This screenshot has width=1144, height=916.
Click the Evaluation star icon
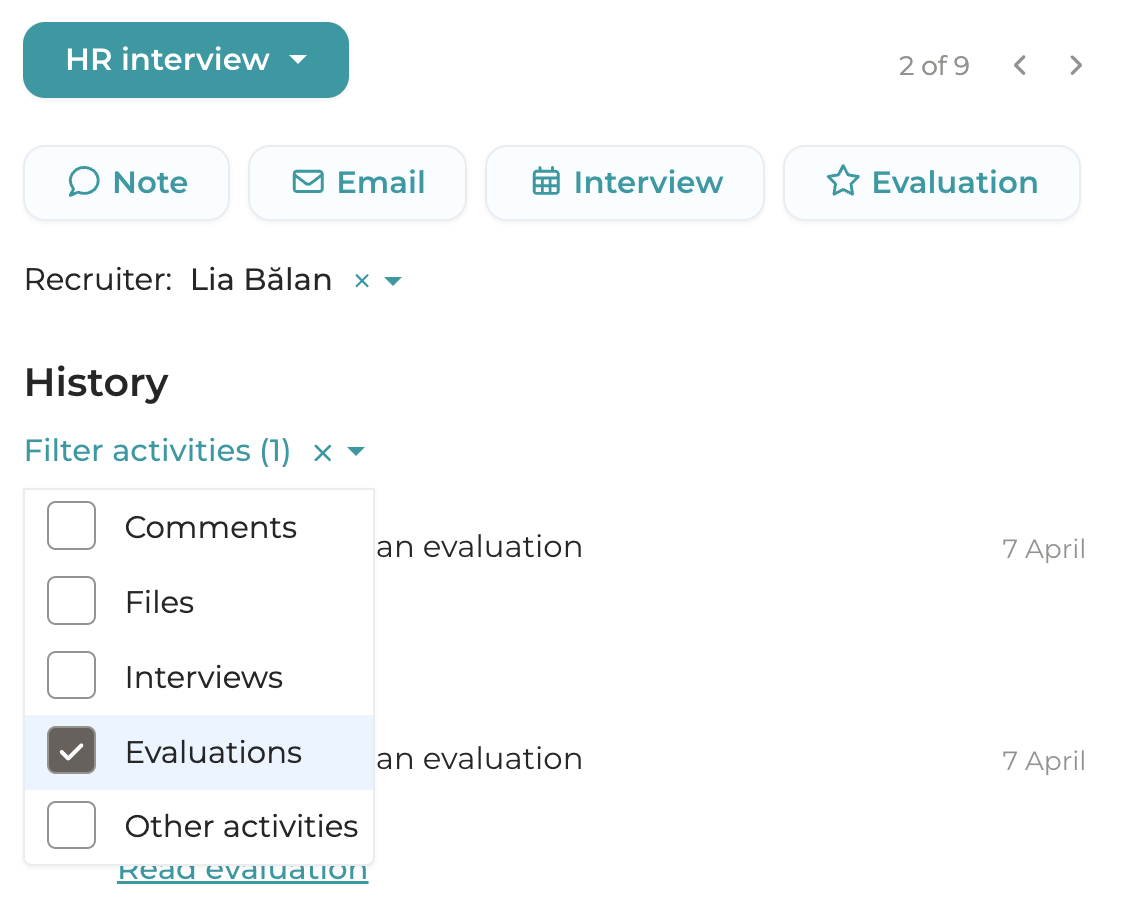(845, 182)
